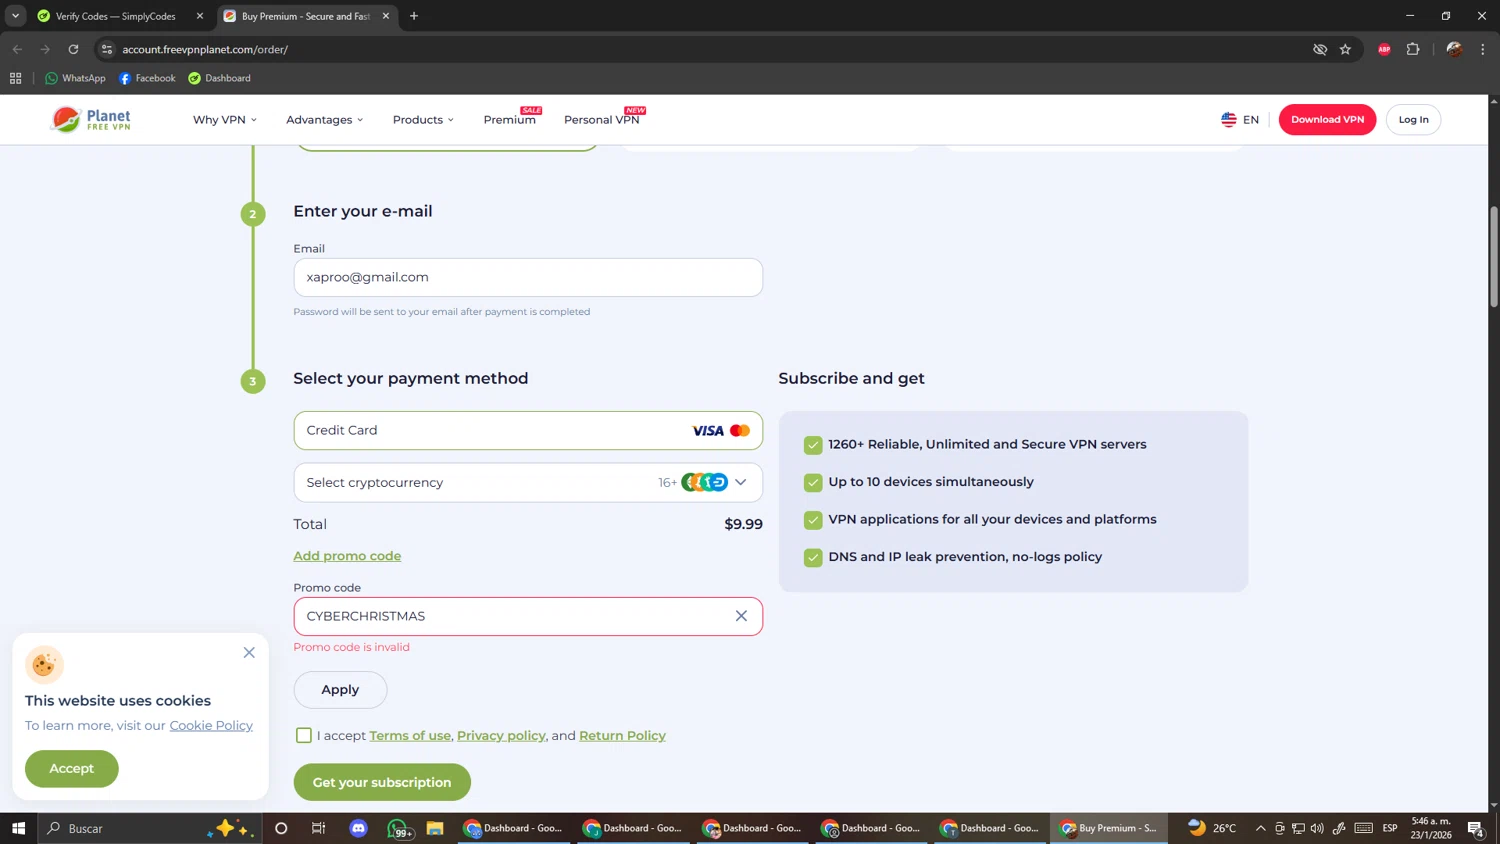Show hidden system tray icons
The width and height of the screenshot is (1500, 844).
pos(1260,828)
